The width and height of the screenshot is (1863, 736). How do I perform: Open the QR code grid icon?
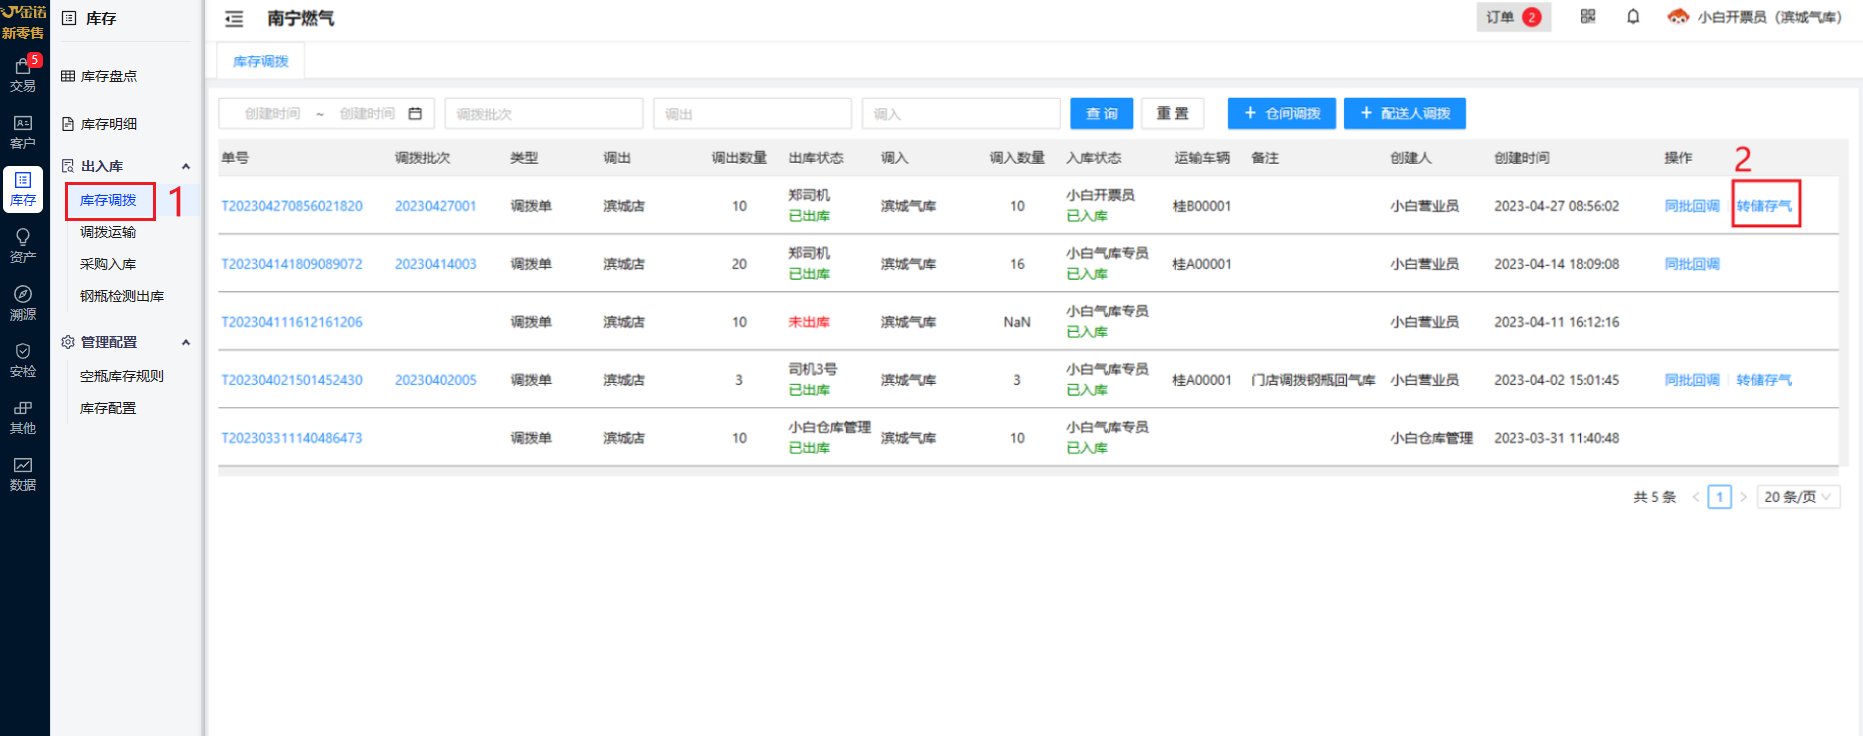[1588, 16]
